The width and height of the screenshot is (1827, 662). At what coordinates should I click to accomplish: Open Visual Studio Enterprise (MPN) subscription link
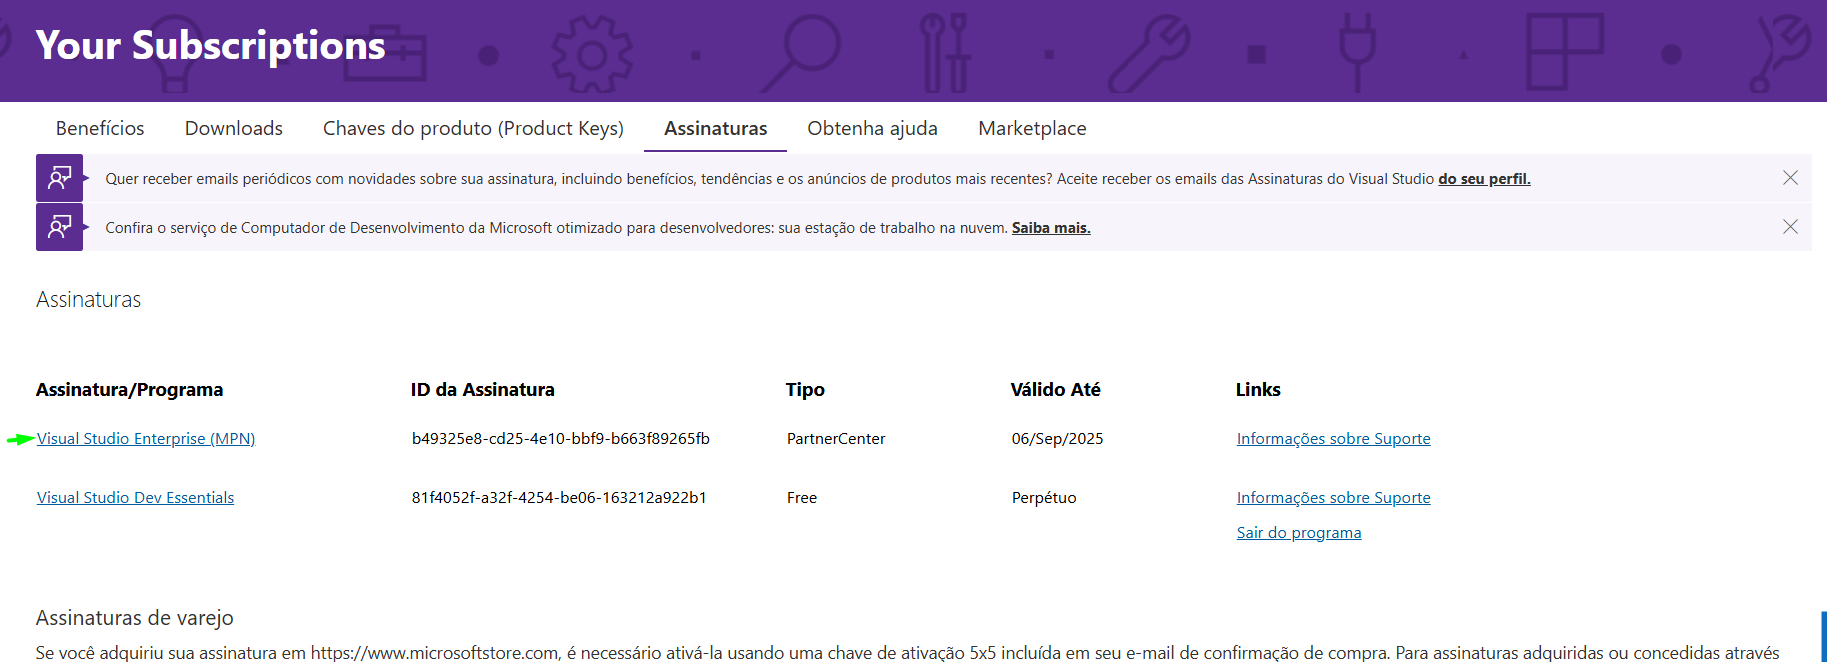point(146,438)
